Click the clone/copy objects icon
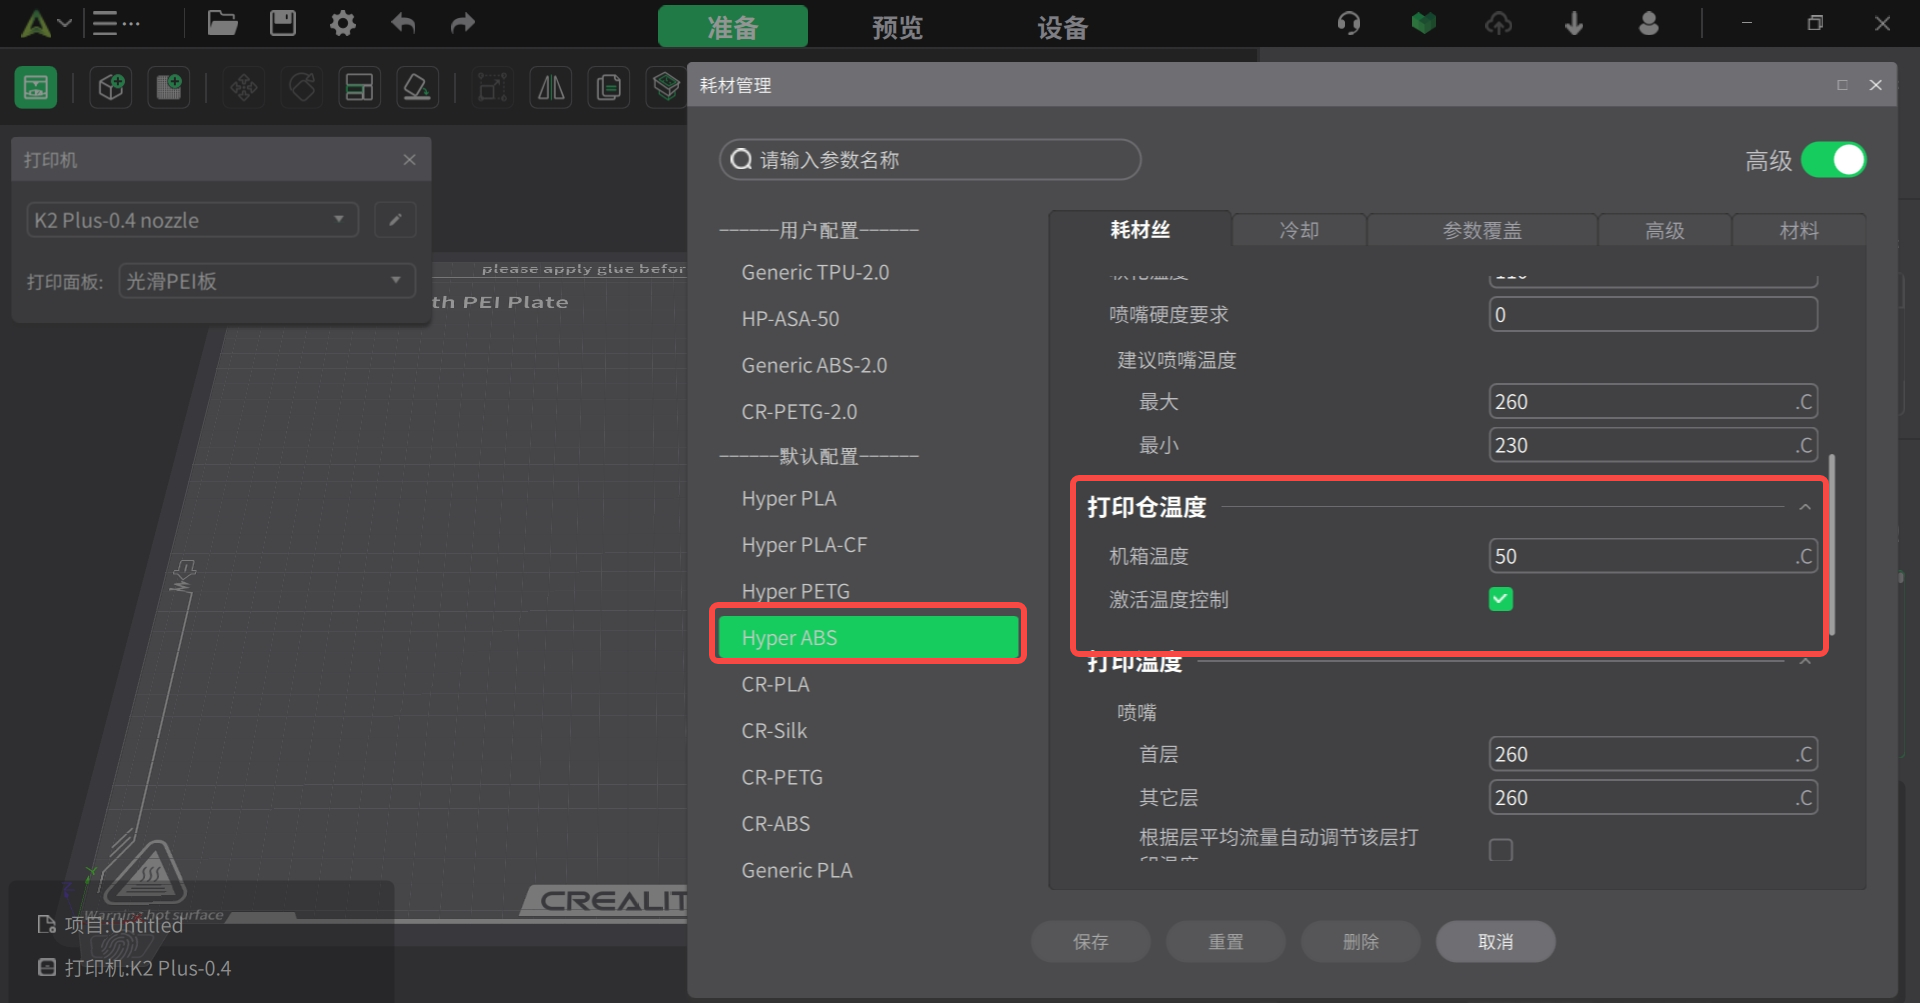 (609, 88)
